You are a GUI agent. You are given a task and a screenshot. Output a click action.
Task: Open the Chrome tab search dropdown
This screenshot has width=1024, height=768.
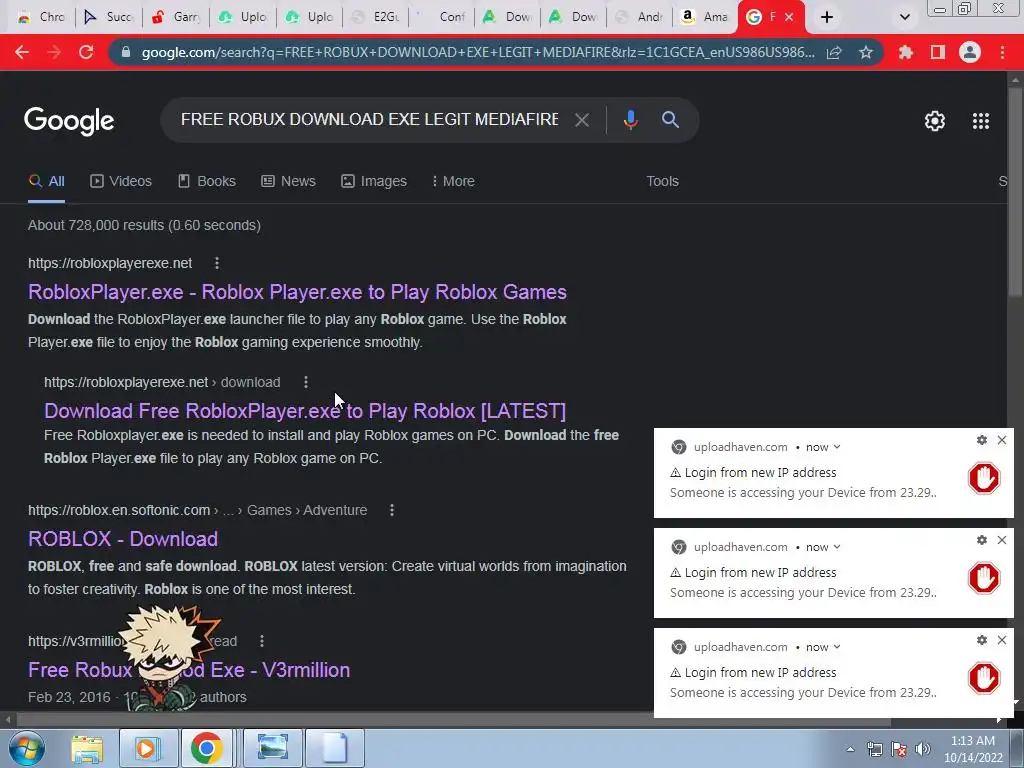pos(904,17)
